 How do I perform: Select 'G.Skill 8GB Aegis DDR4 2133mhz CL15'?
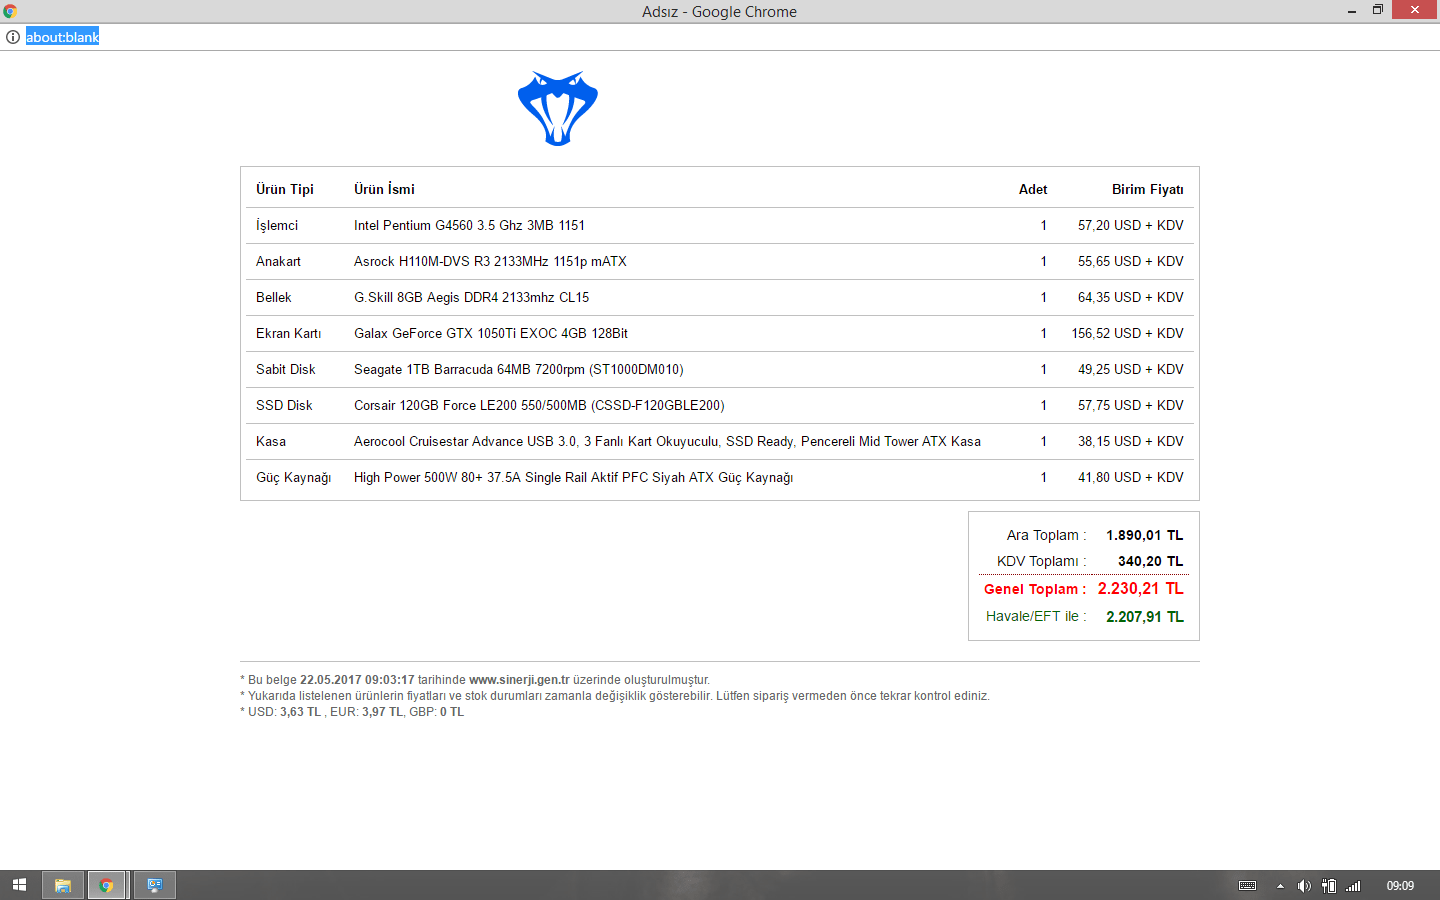click(x=471, y=297)
